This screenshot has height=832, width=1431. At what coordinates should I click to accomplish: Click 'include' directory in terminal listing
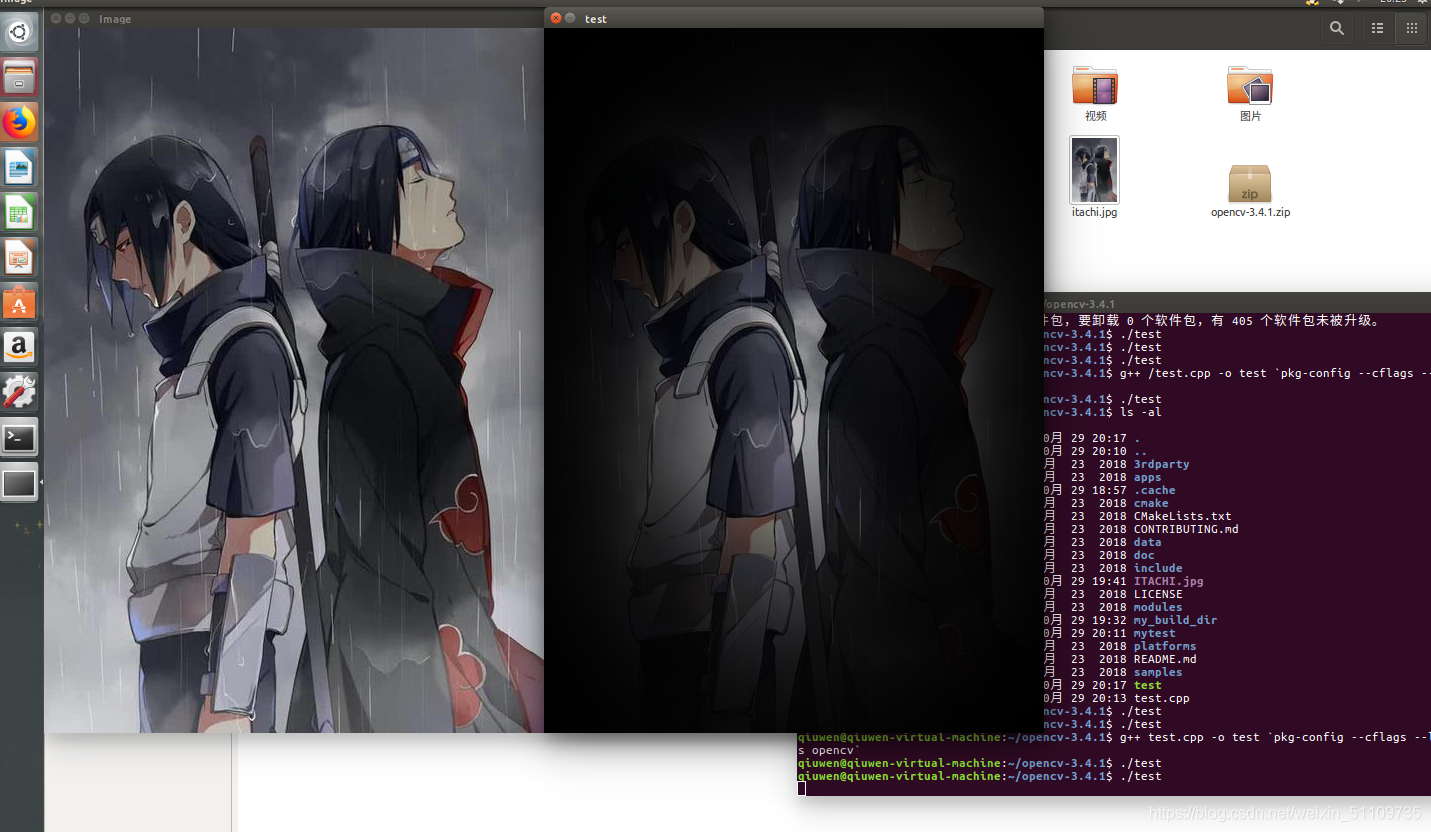tap(1158, 568)
